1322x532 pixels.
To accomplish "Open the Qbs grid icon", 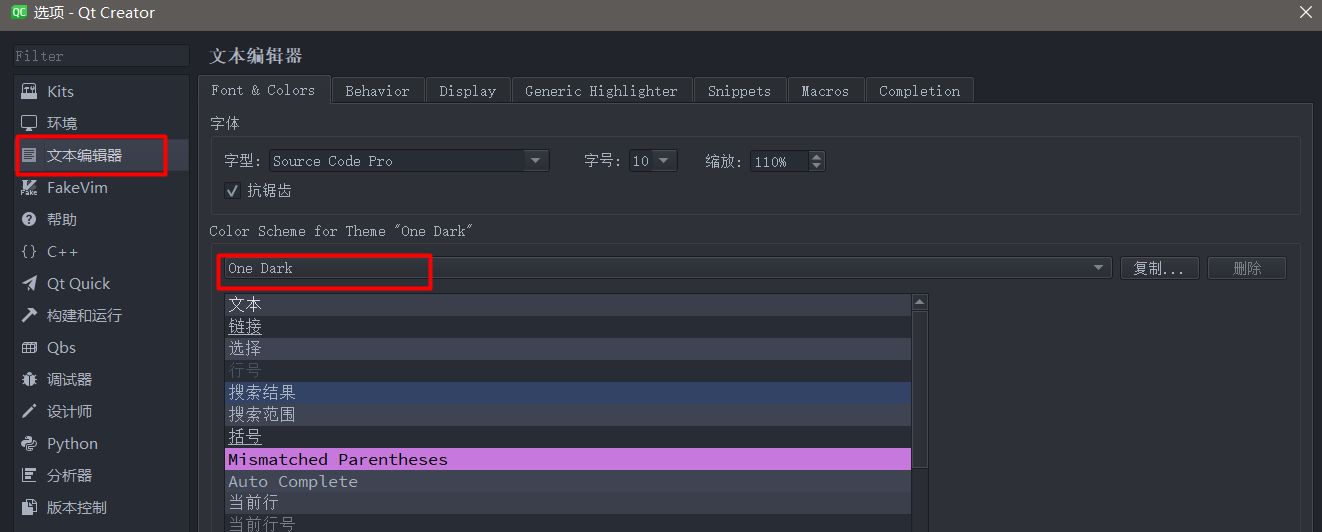I will point(29,347).
